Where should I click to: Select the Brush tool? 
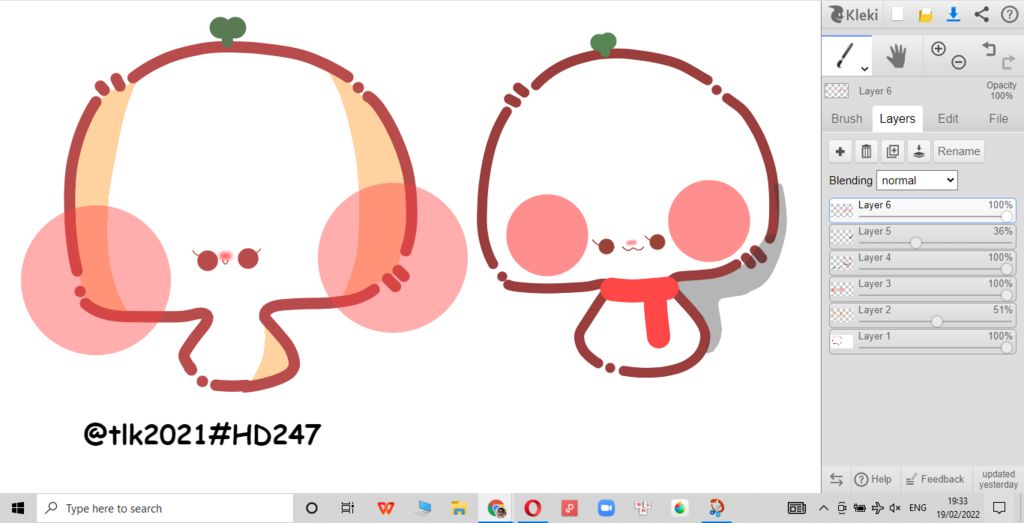click(846, 55)
